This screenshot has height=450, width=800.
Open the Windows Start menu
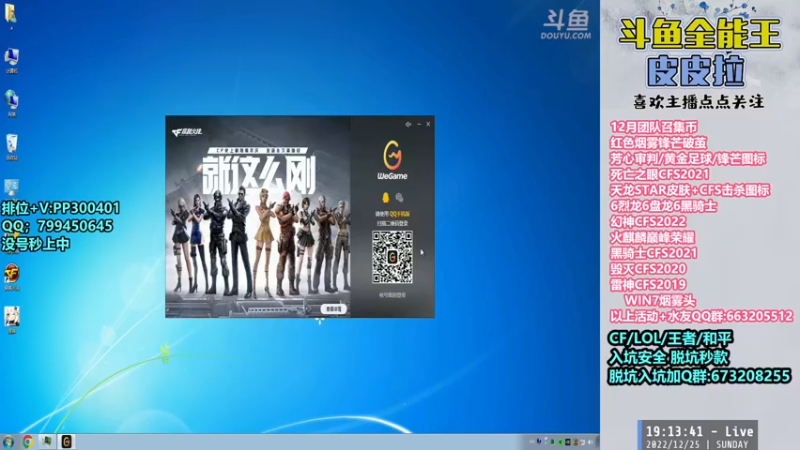9,442
